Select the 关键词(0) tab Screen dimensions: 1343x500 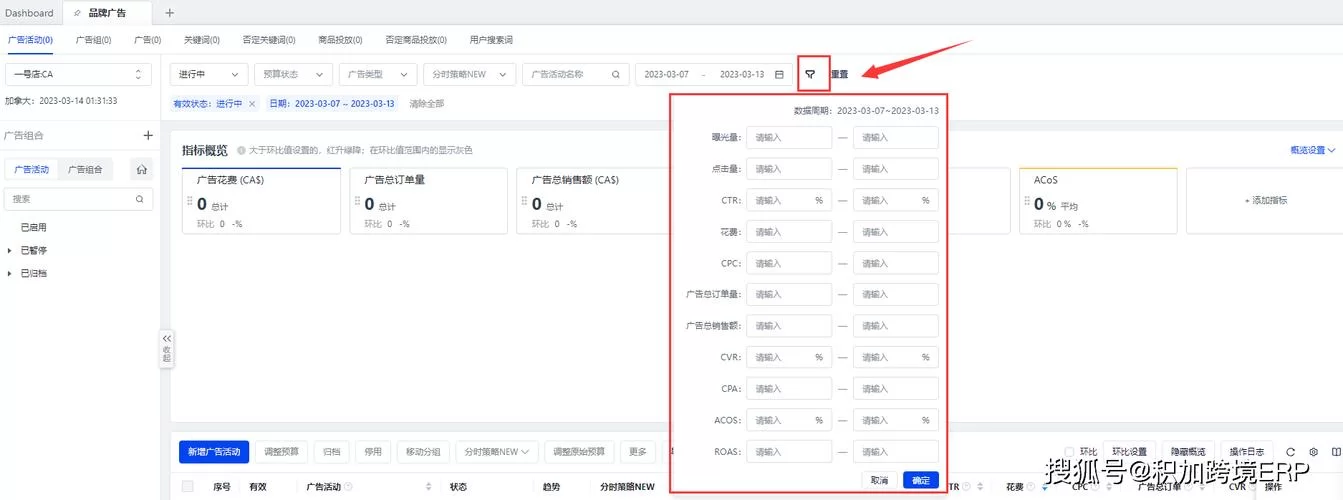201,40
